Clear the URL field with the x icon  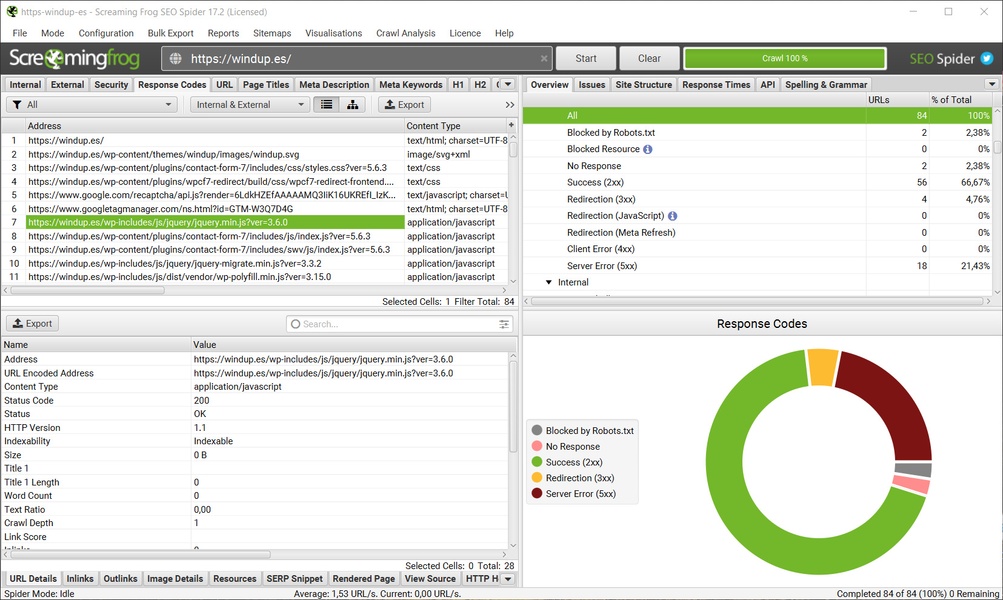pyautogui.click(x=544, y=59)
